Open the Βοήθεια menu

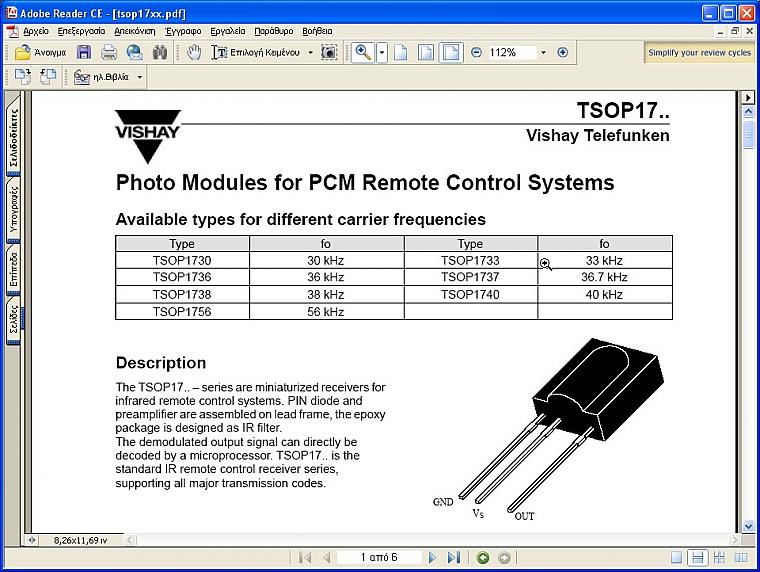[x=317, y=31]
